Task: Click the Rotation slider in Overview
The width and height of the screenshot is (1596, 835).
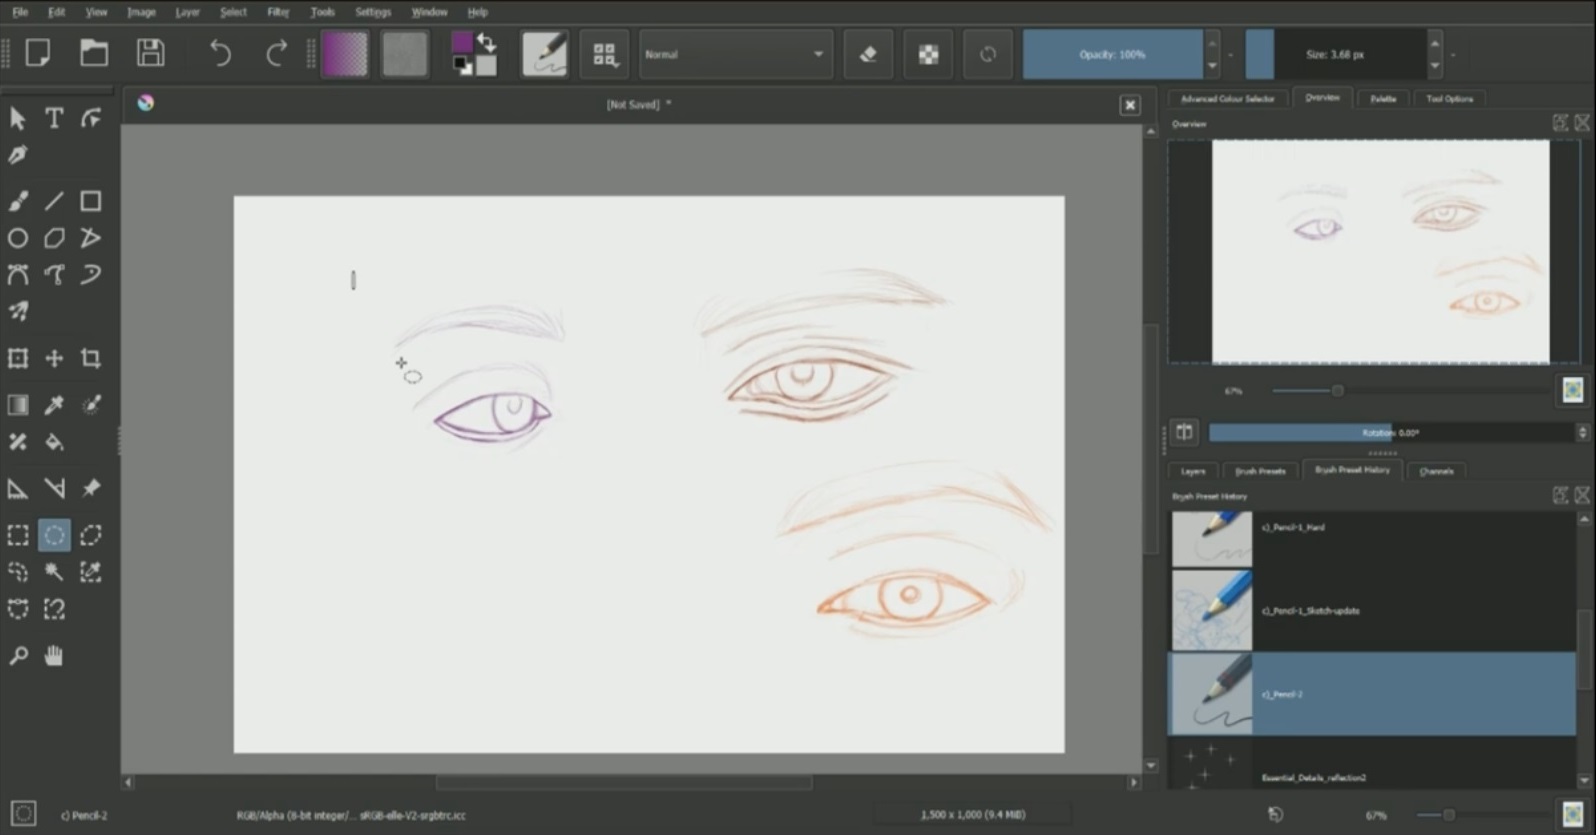Action: point(1391,432)
